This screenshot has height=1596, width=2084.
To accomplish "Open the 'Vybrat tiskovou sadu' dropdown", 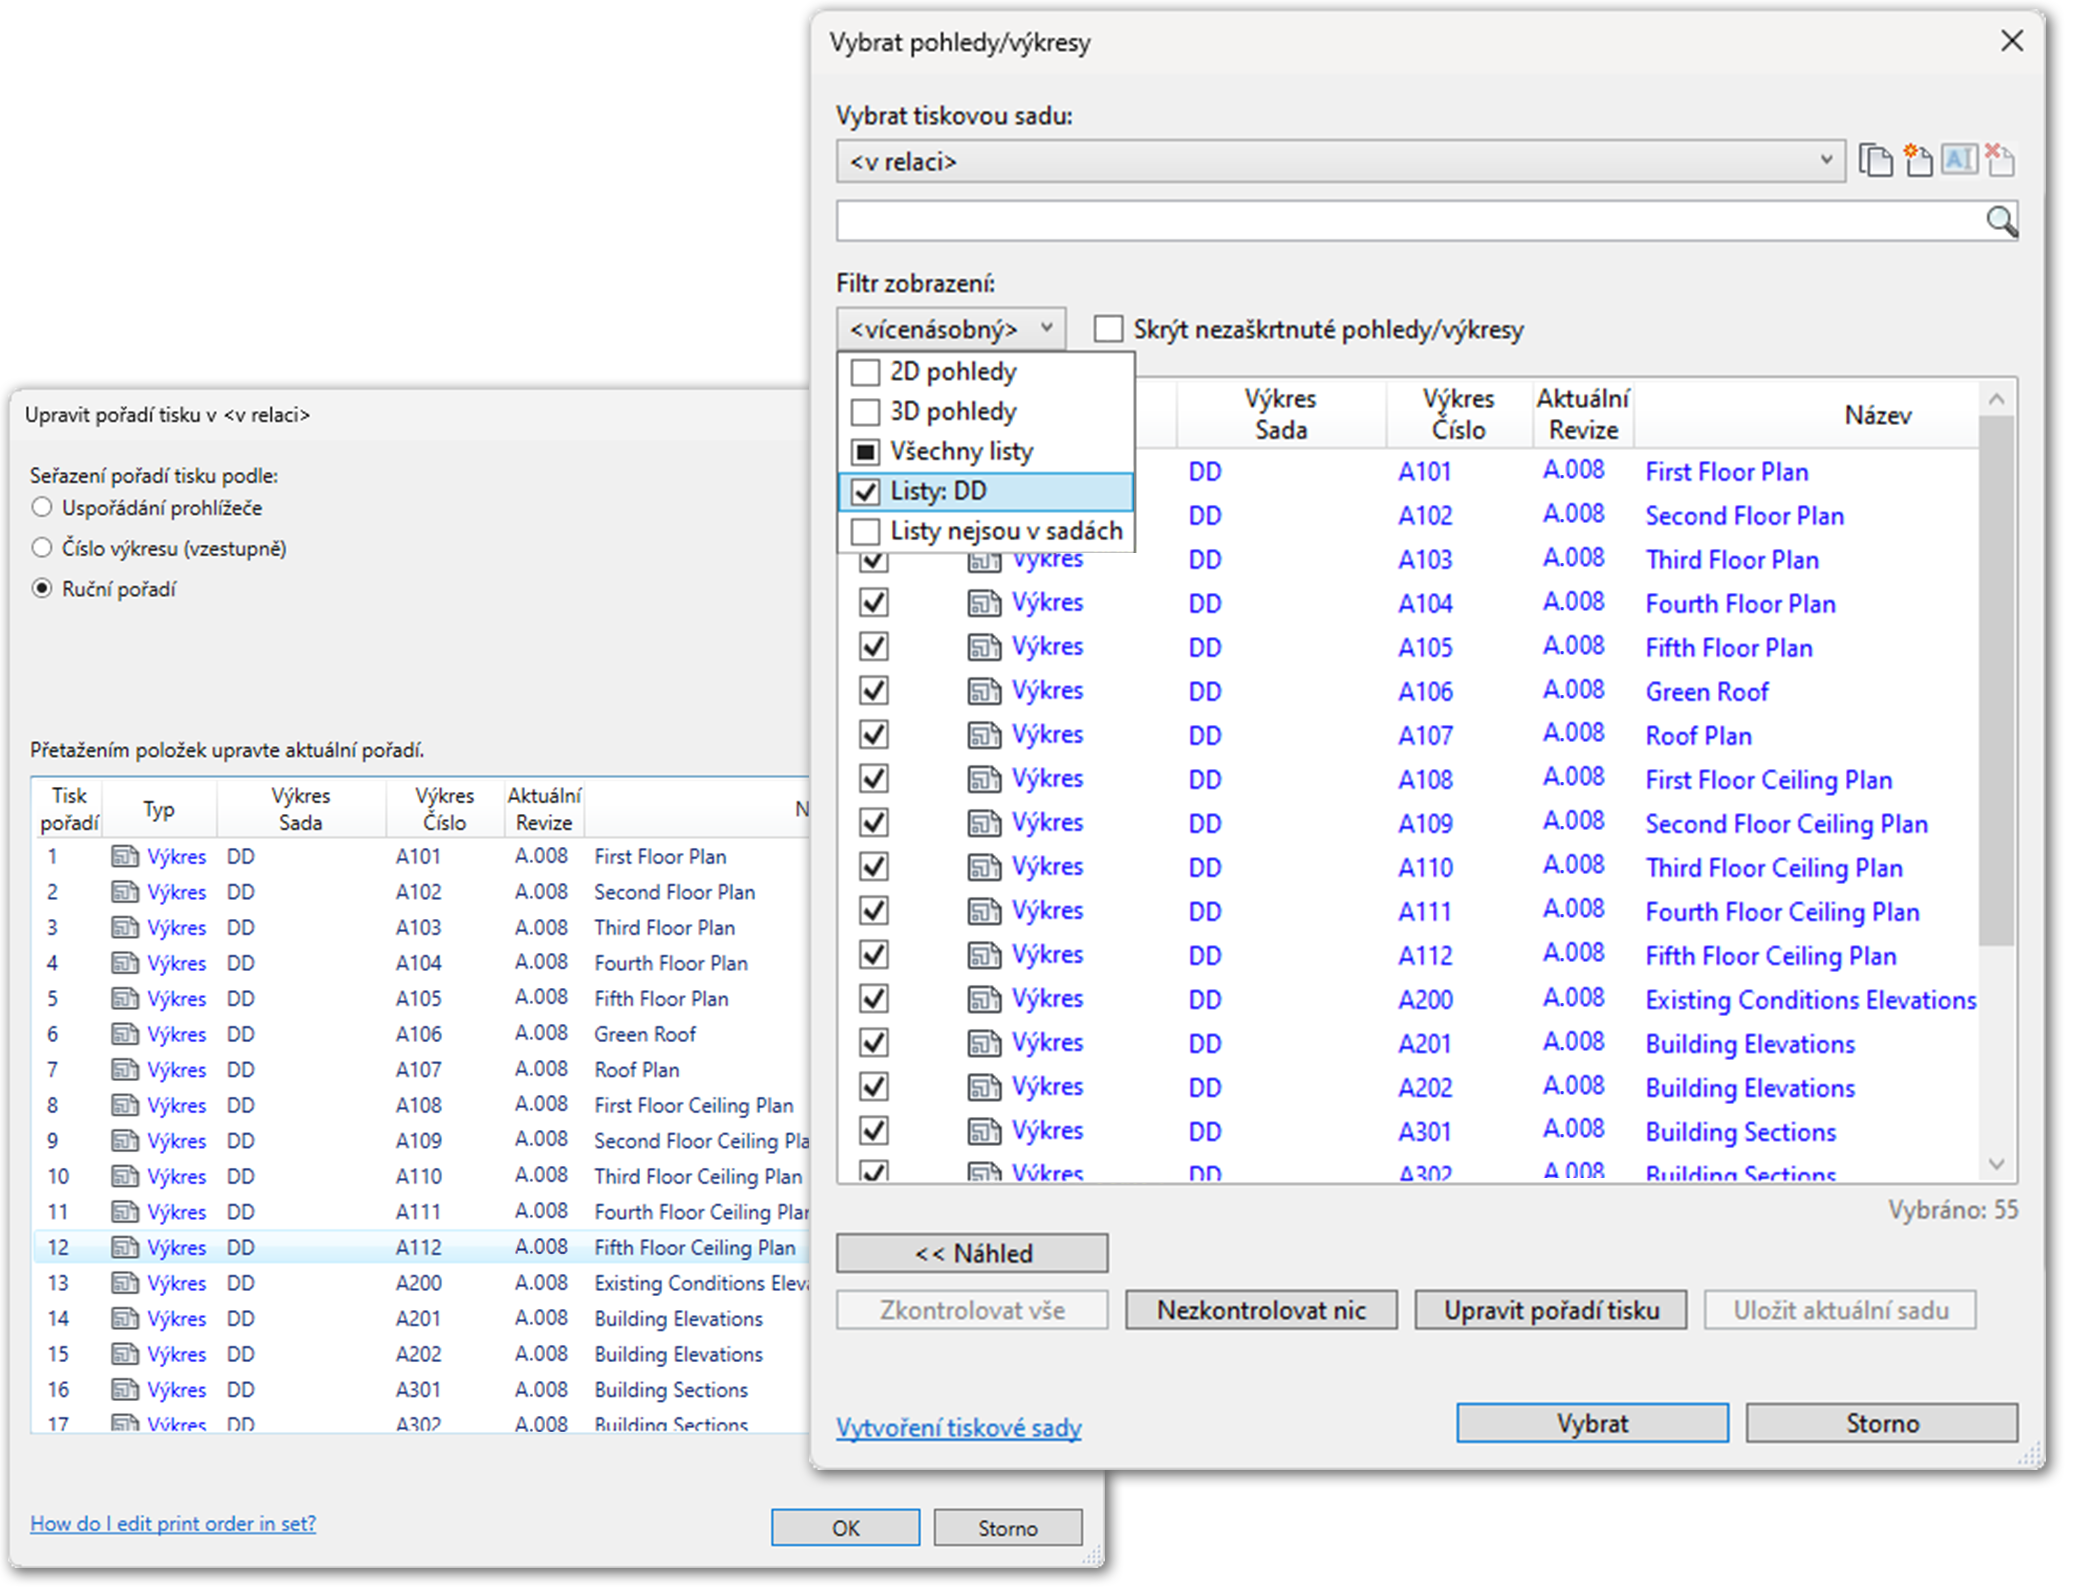I will (1339, 161).
